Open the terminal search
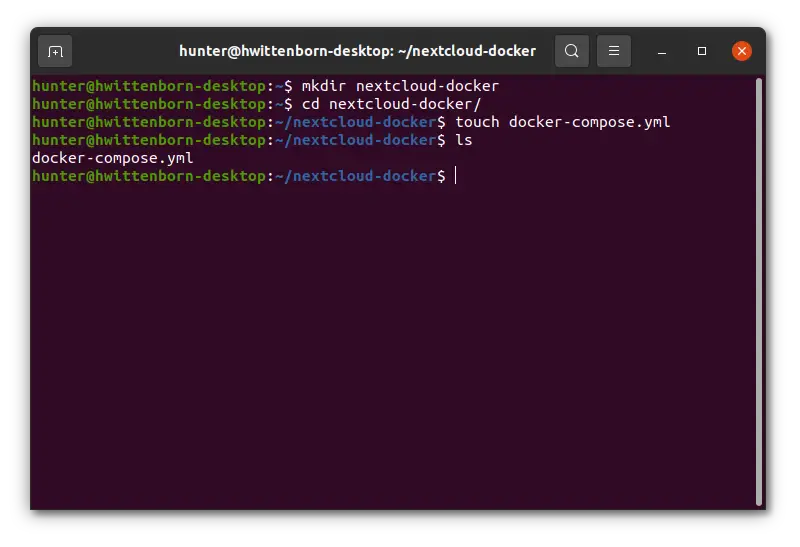Image resolution: width=800 pixels, height=547 pixels. point(571,51)
